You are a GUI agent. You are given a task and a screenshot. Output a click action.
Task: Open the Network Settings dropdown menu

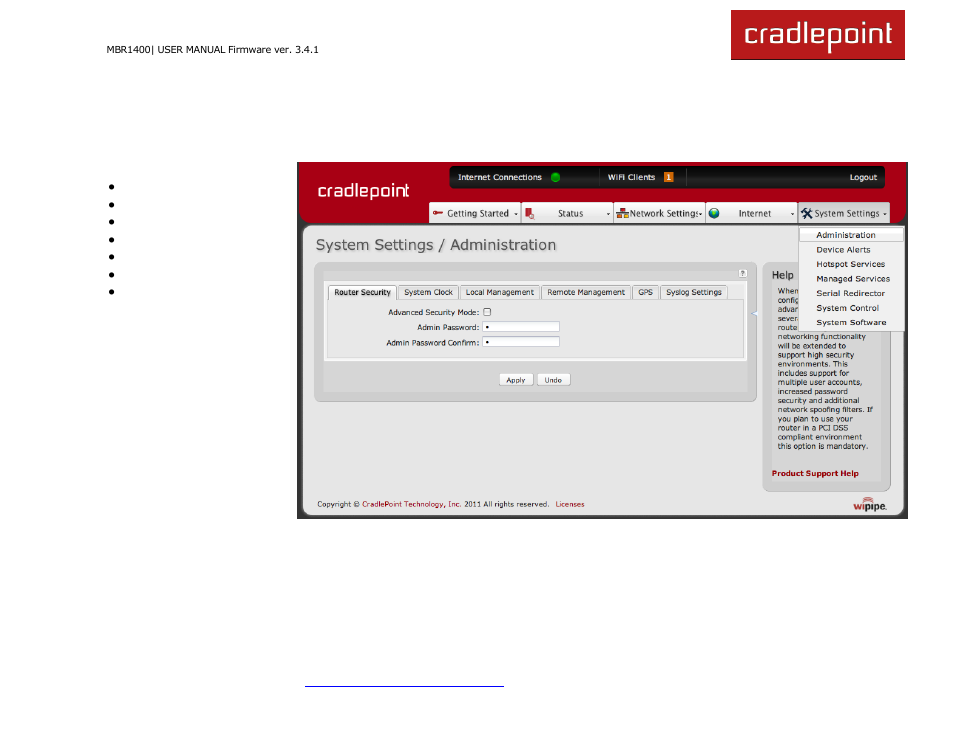tap(660, 213)
